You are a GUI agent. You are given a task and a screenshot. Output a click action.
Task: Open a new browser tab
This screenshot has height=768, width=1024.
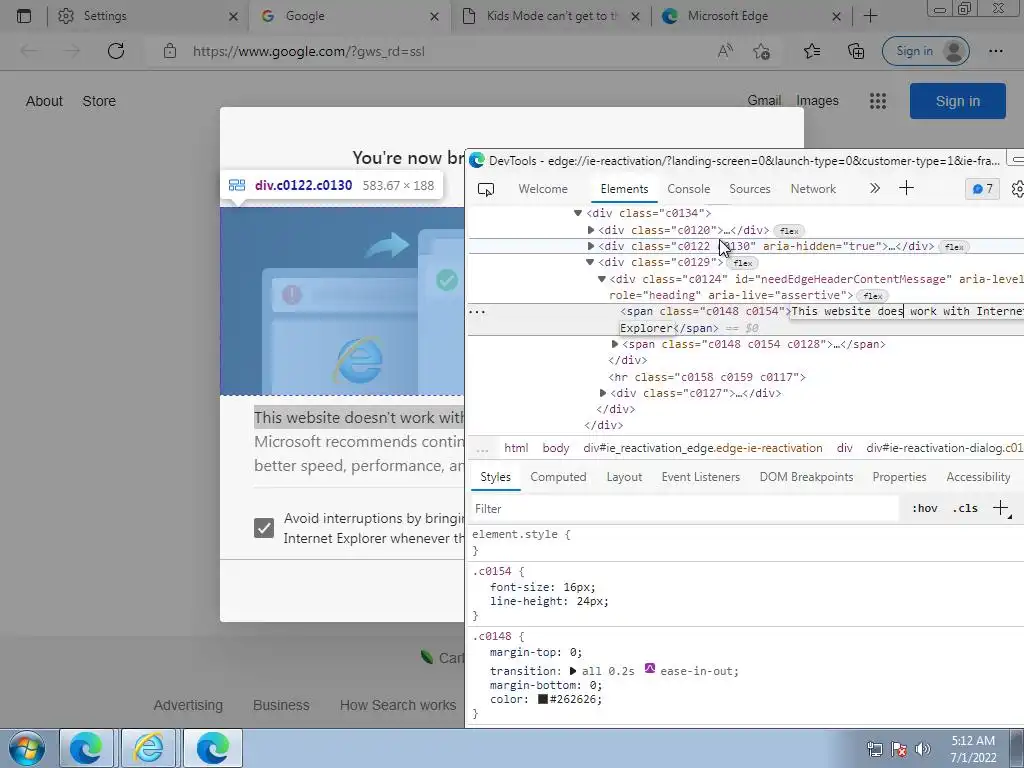(x=870, y=16)
